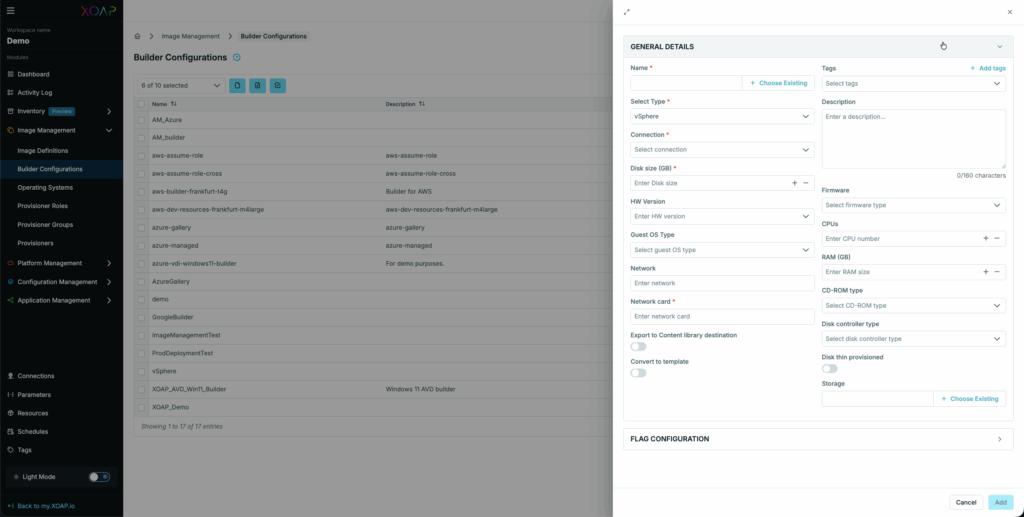
Task: Click the minus icon for CPUs
Action: click(997, 239)
